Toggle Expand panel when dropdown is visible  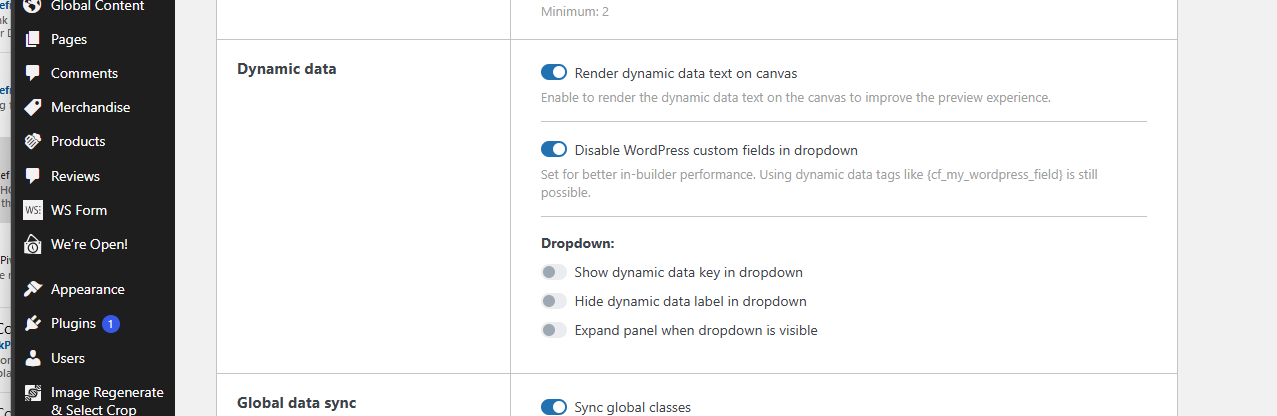[x=554, y=330]
